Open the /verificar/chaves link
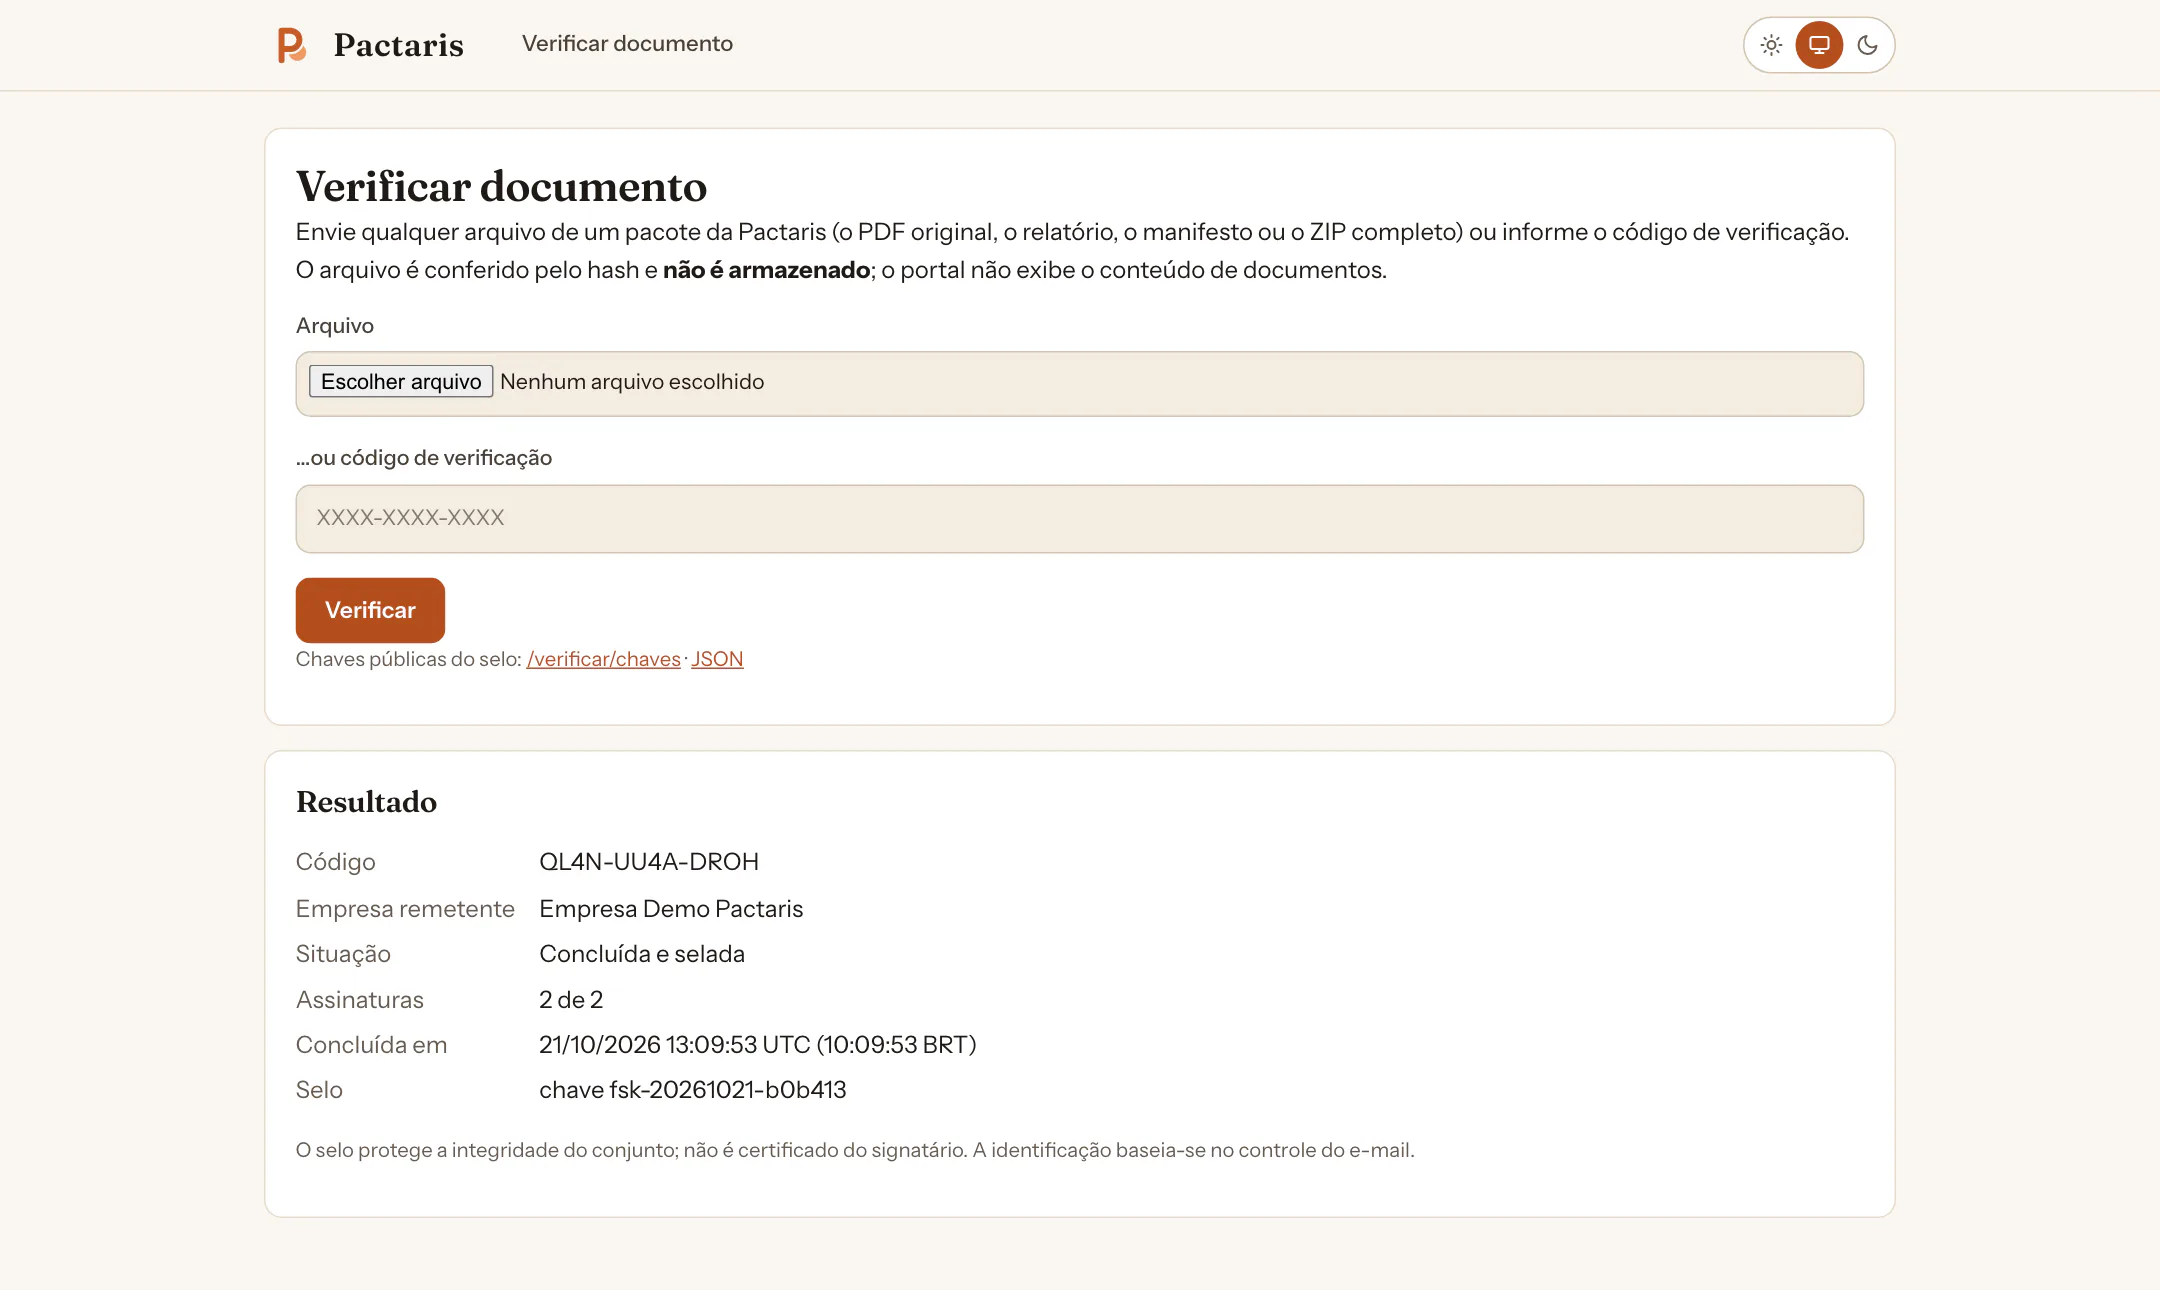 pos(603,659)
